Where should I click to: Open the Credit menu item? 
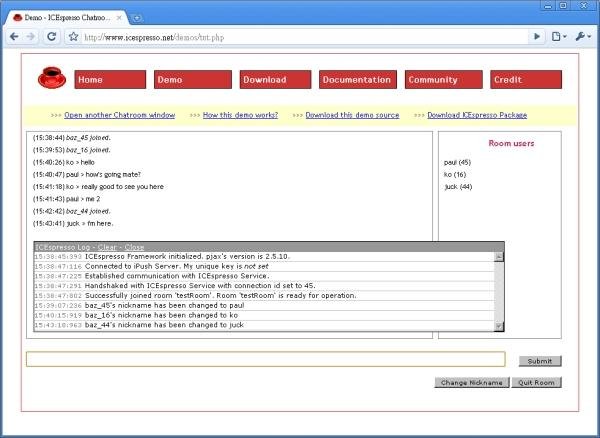[526, 80]
